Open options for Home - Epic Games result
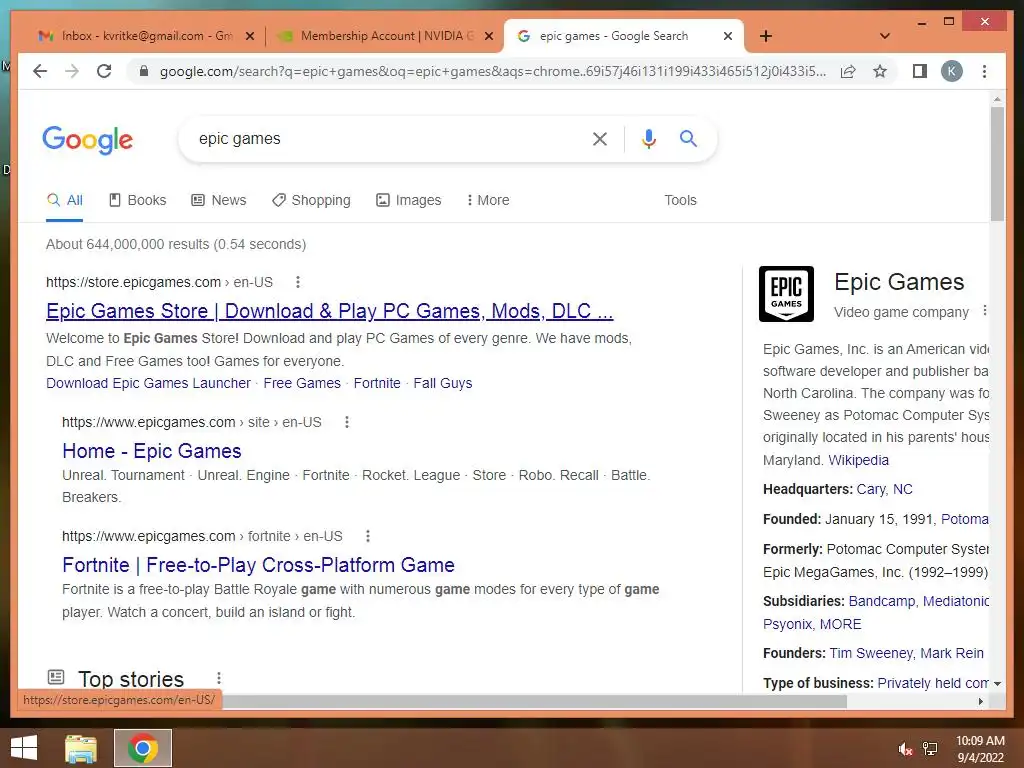This screenshot has width=1024, height=768. pos(347,422)
